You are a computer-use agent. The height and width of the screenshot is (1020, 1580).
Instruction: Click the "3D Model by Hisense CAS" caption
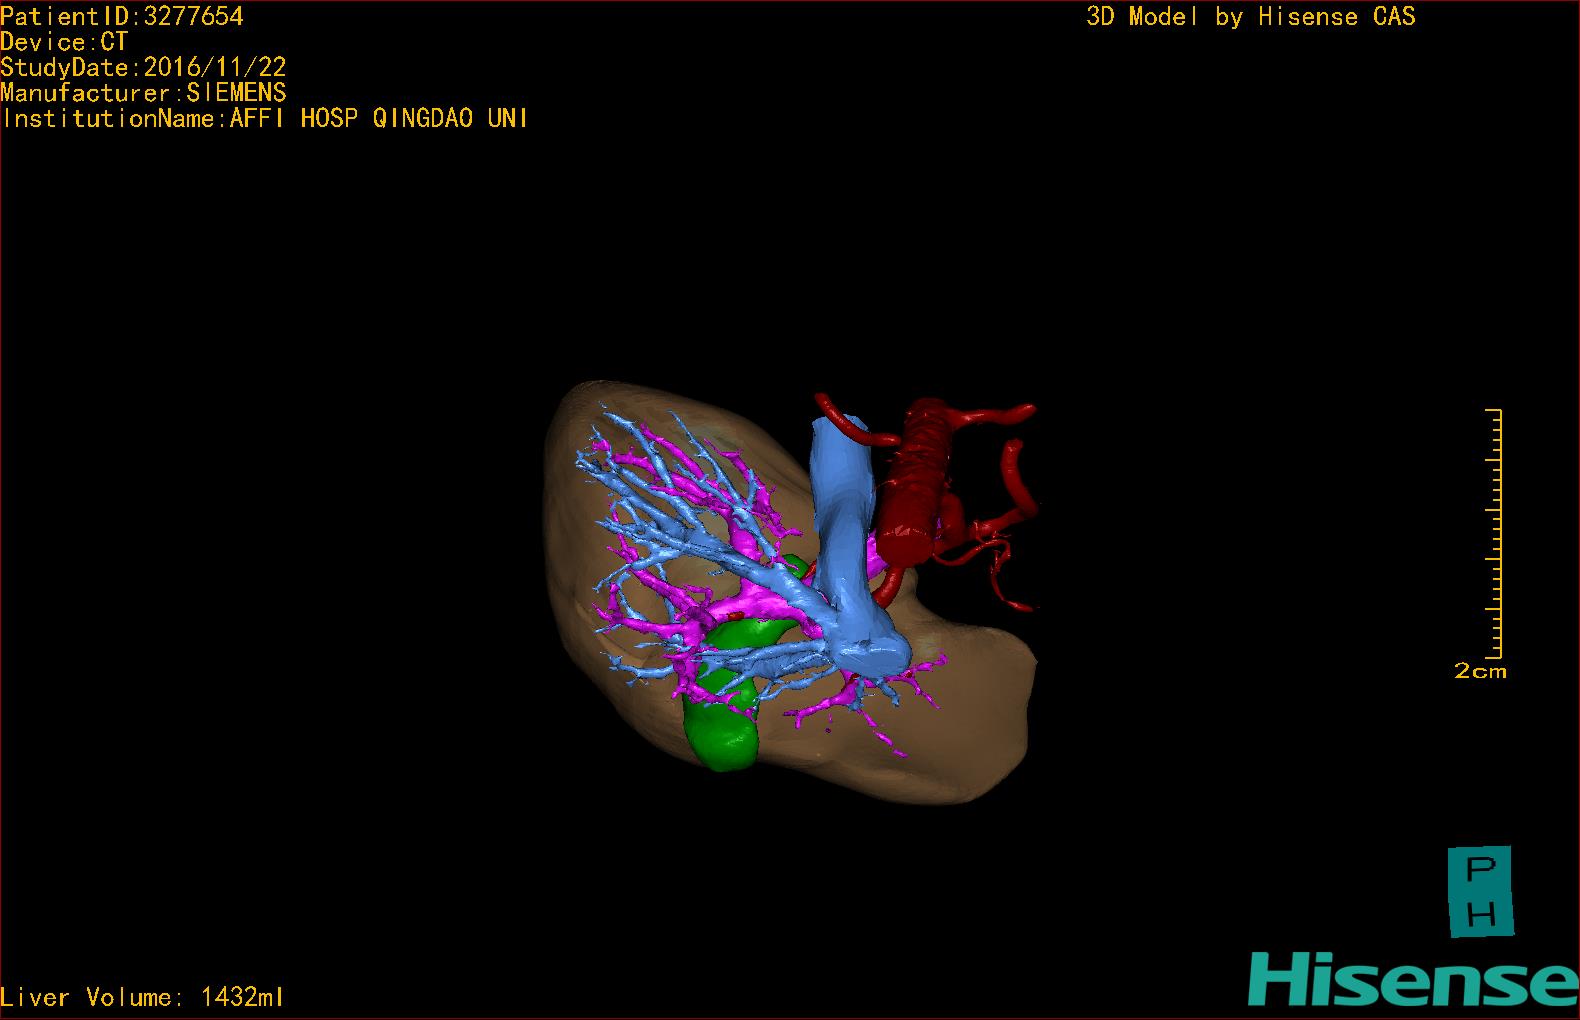point(1251,16)
